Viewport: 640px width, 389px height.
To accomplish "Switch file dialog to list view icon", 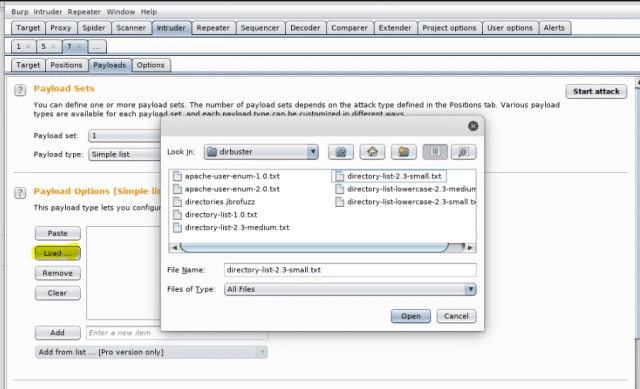I will [435, 152].
